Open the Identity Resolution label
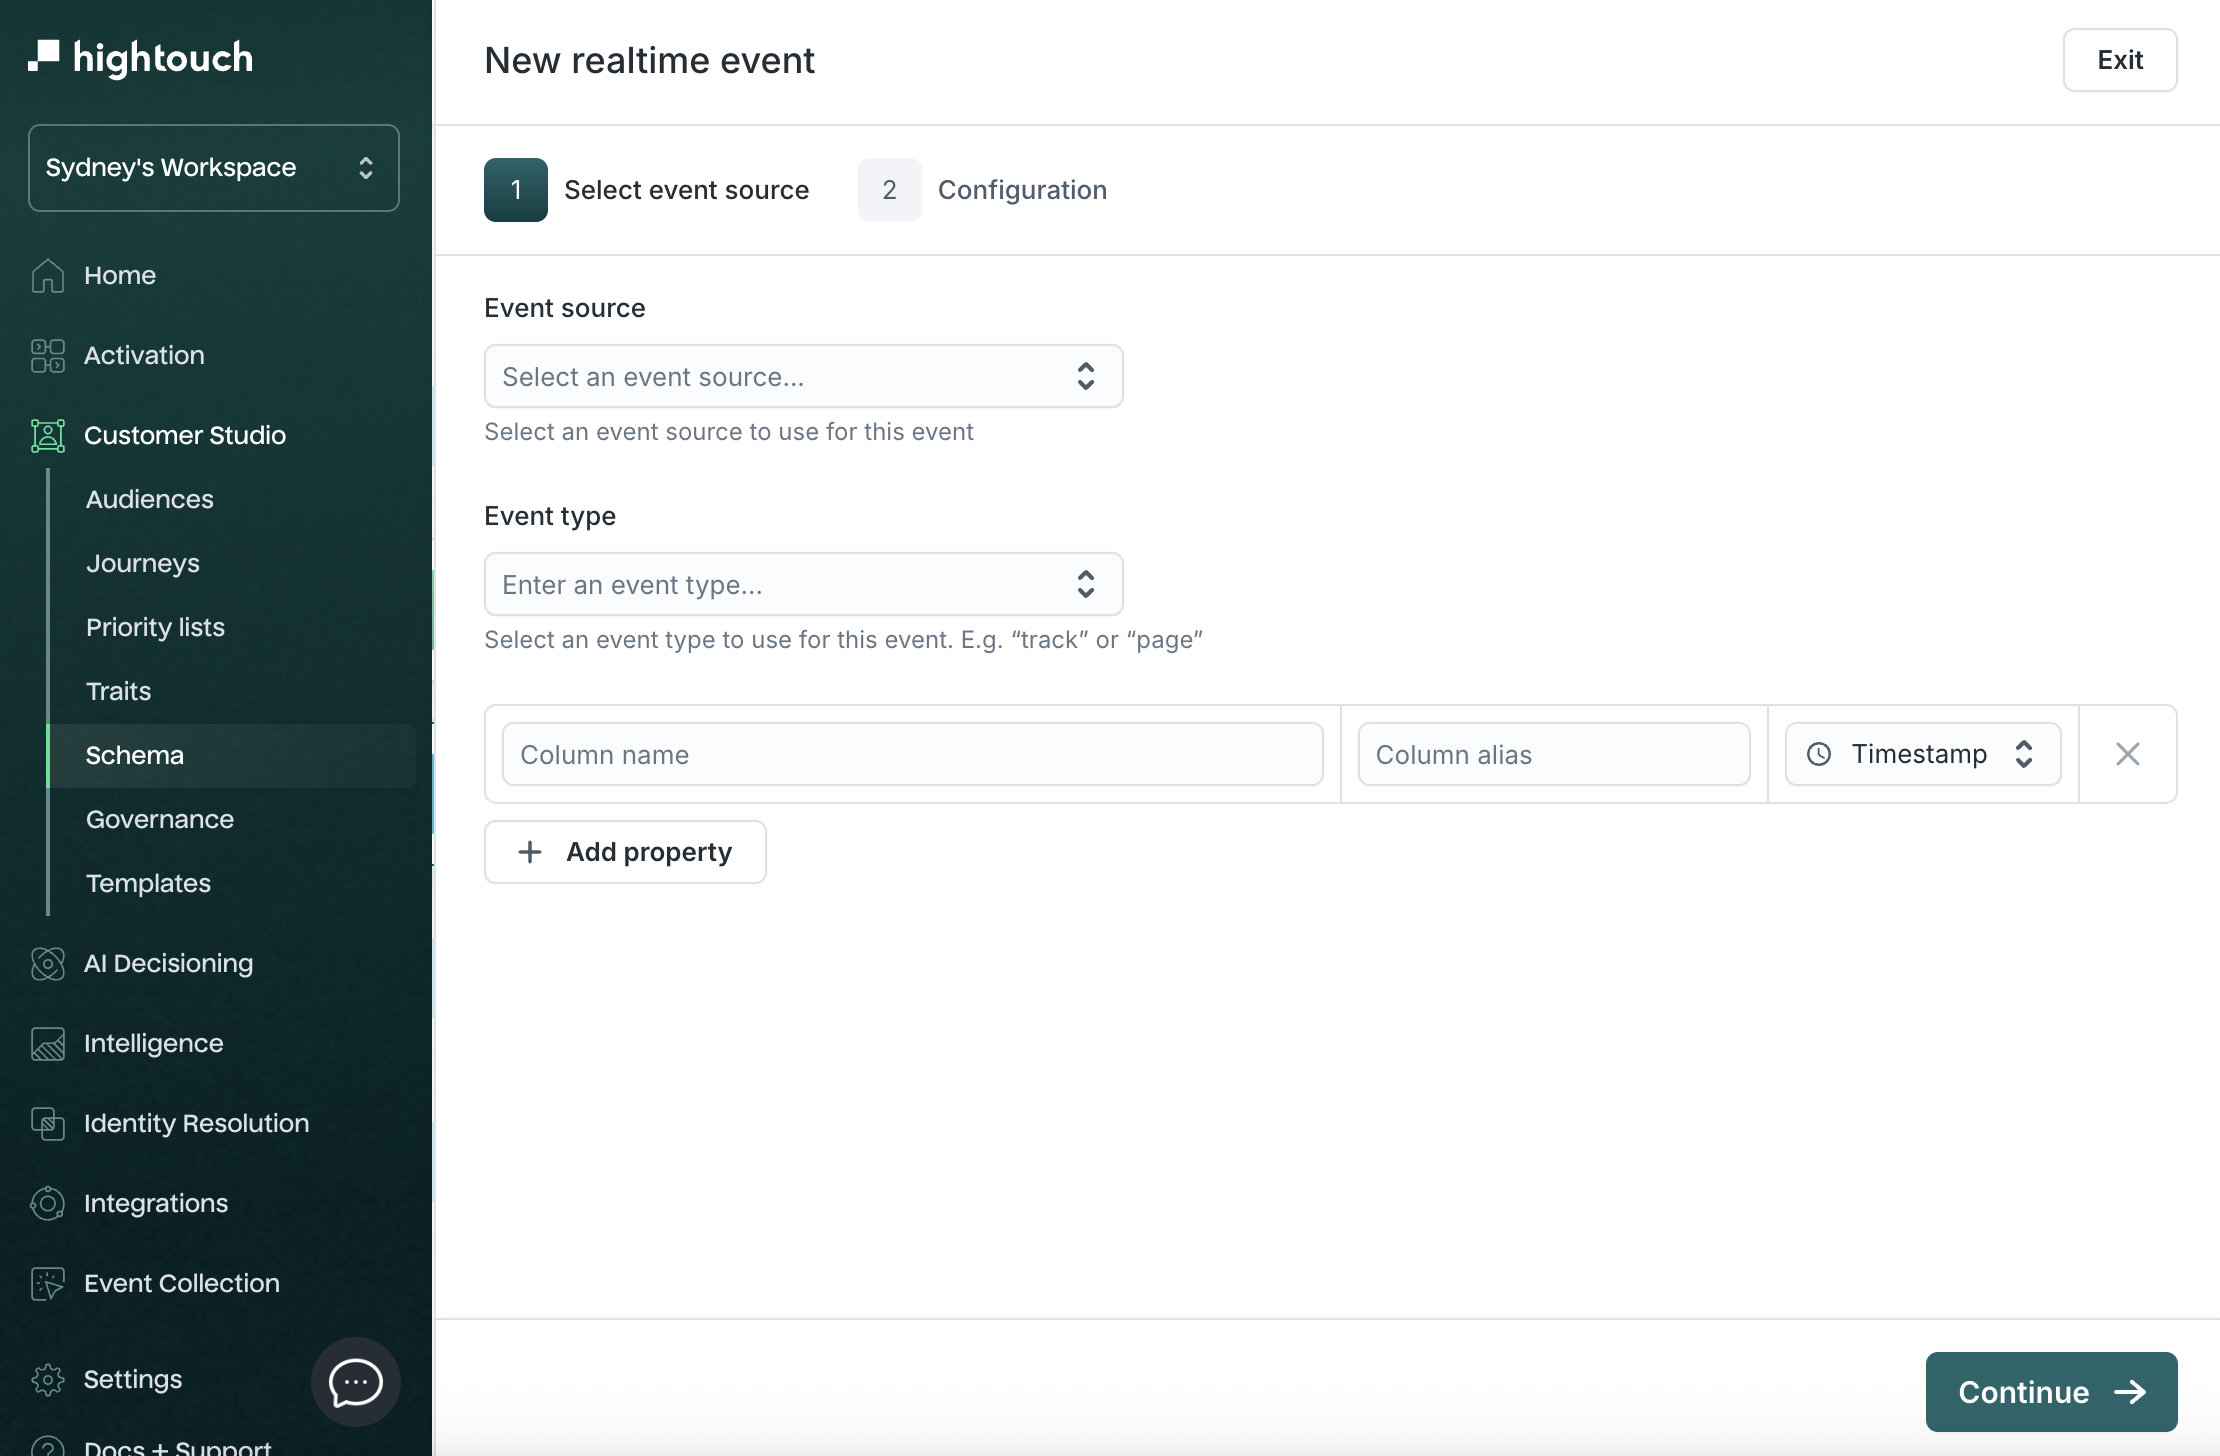The height and width of the screenshot is (1456, 2220). (x=196, y=1123)
